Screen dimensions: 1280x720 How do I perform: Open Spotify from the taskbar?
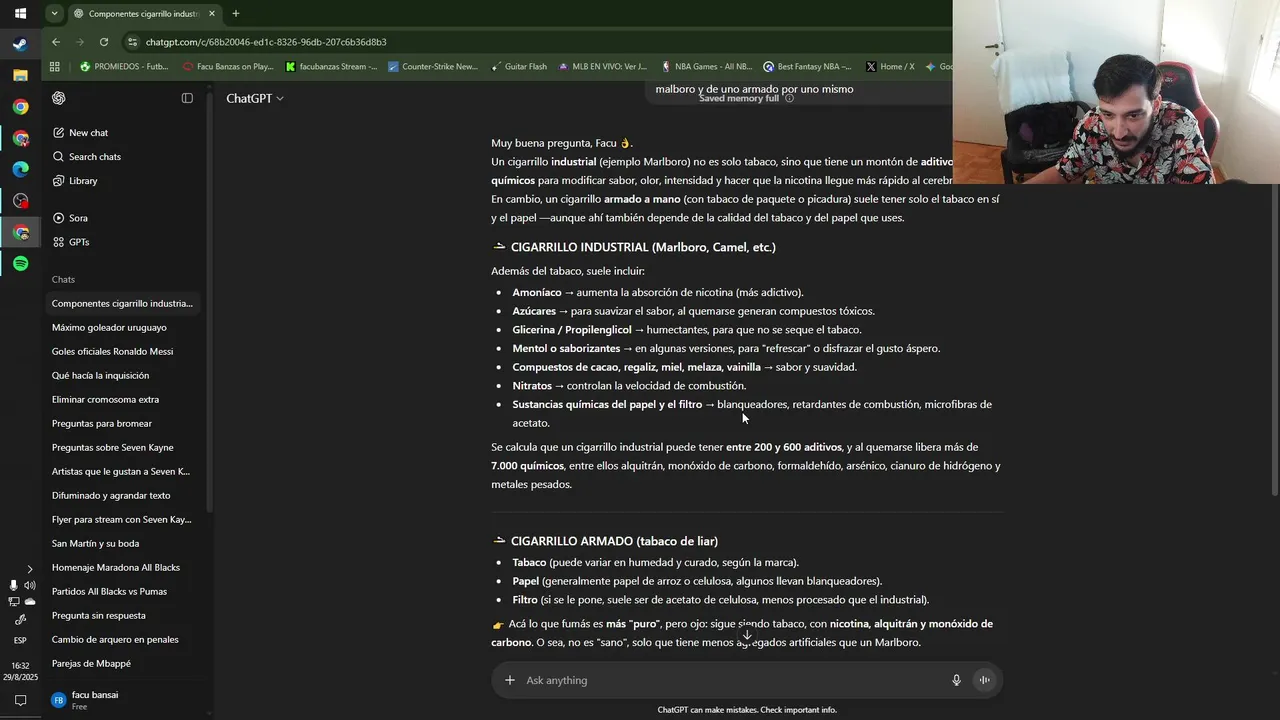20,264
